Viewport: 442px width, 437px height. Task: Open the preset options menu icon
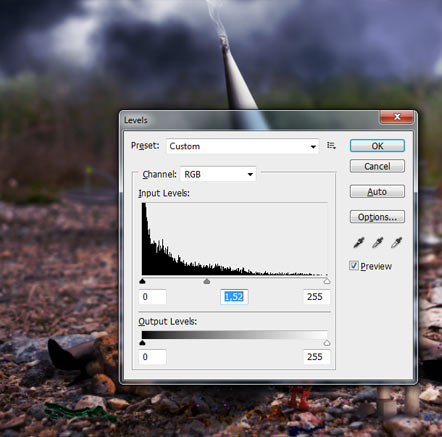[x=331, y=145]
